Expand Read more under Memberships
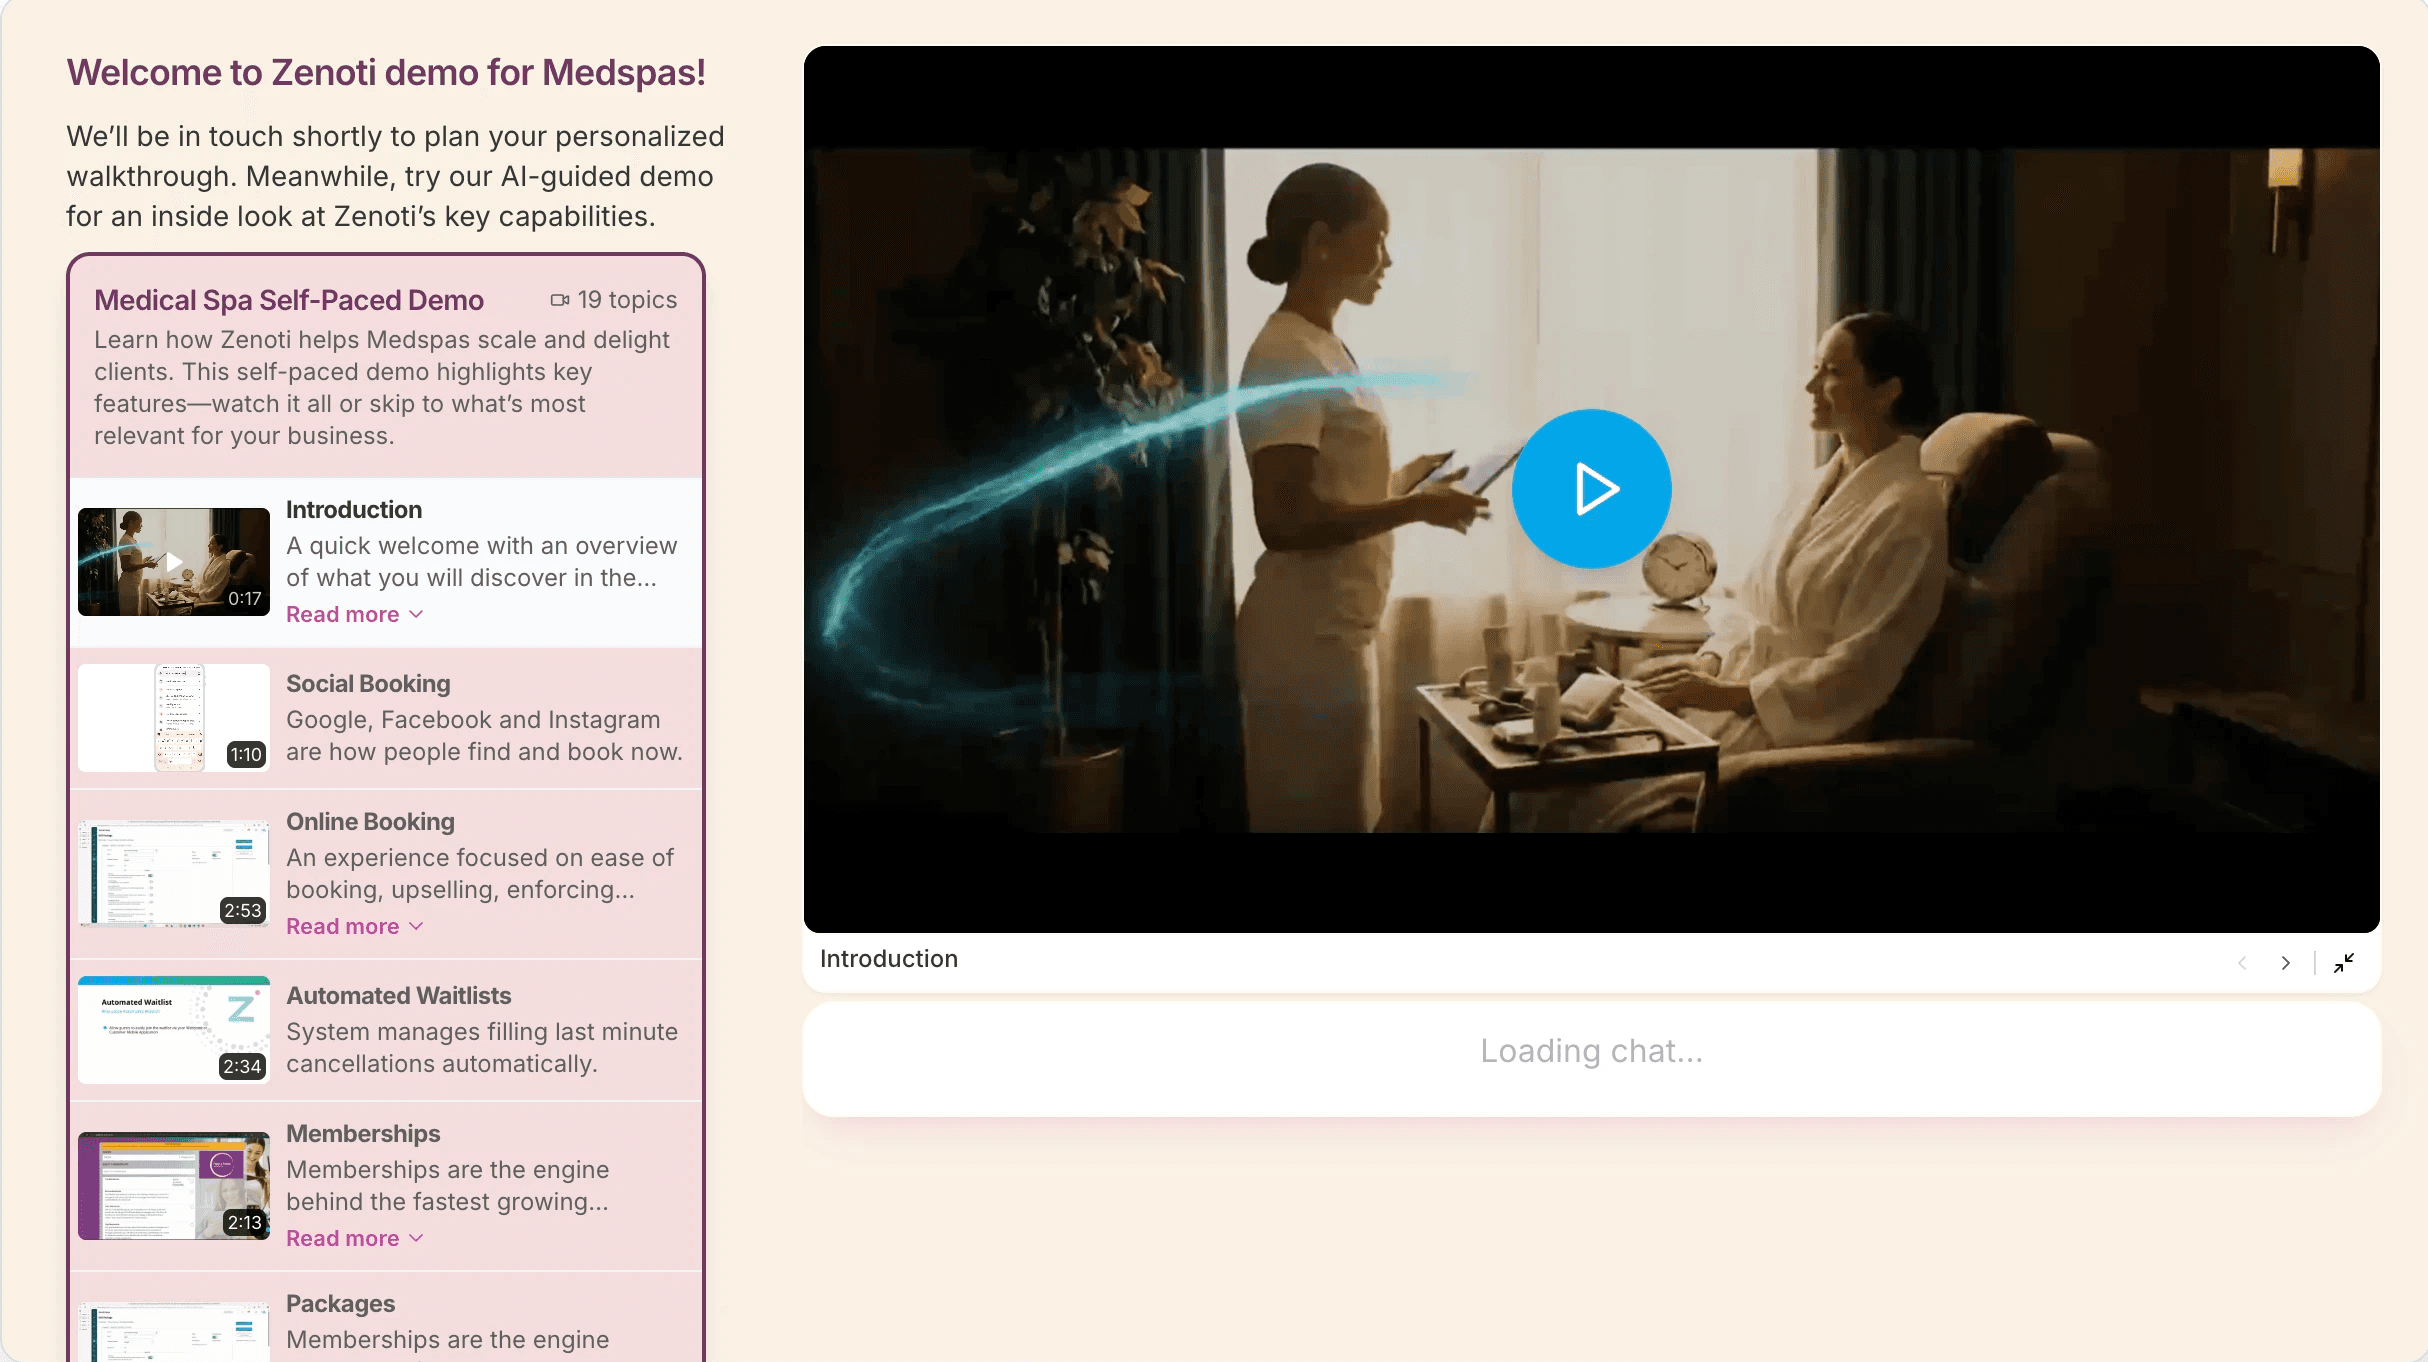This screenshot has height=1362, width=2428. pyautogui.click(x=354, y=1238)
